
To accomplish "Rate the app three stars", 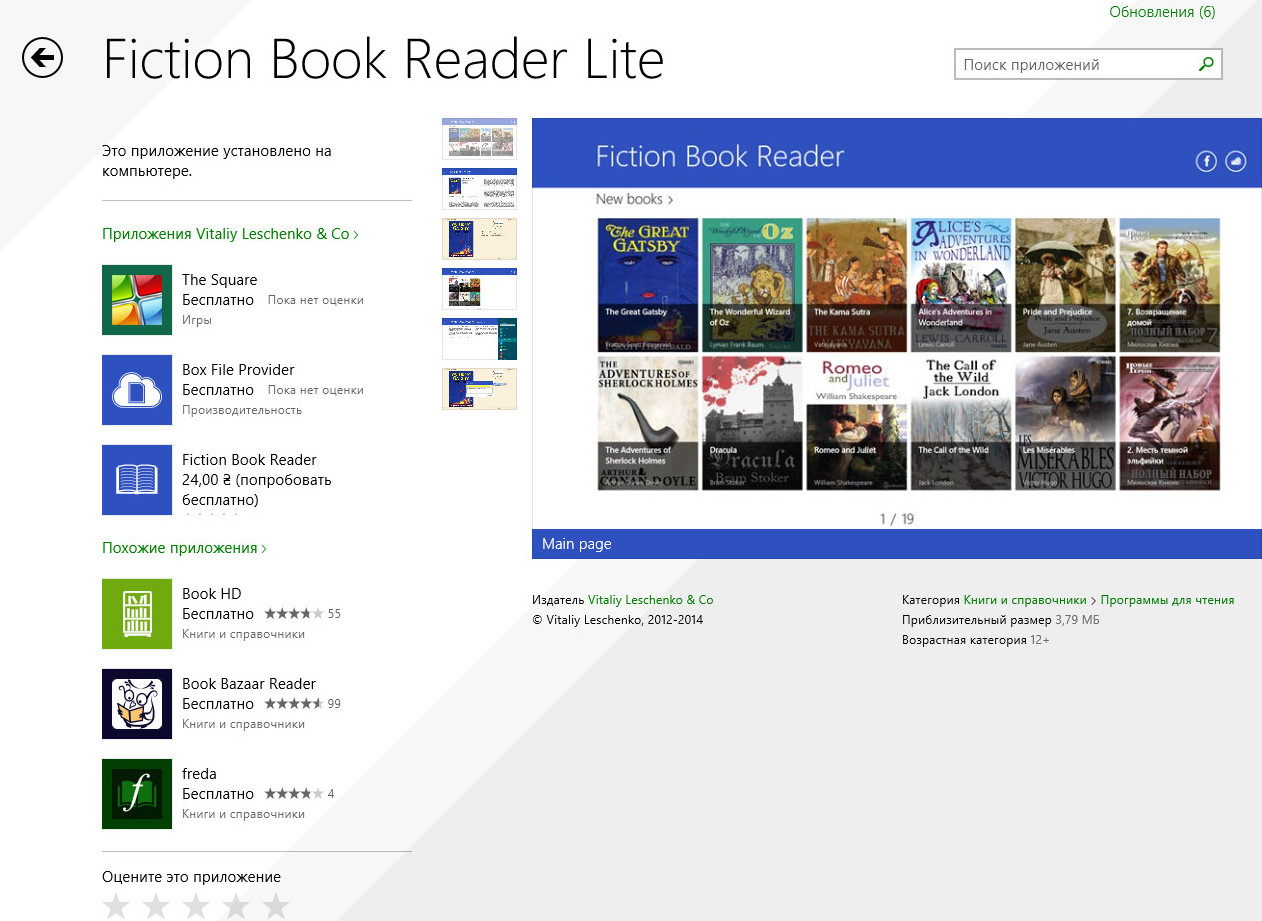I will pyautogui.click(x=196, y=906).
